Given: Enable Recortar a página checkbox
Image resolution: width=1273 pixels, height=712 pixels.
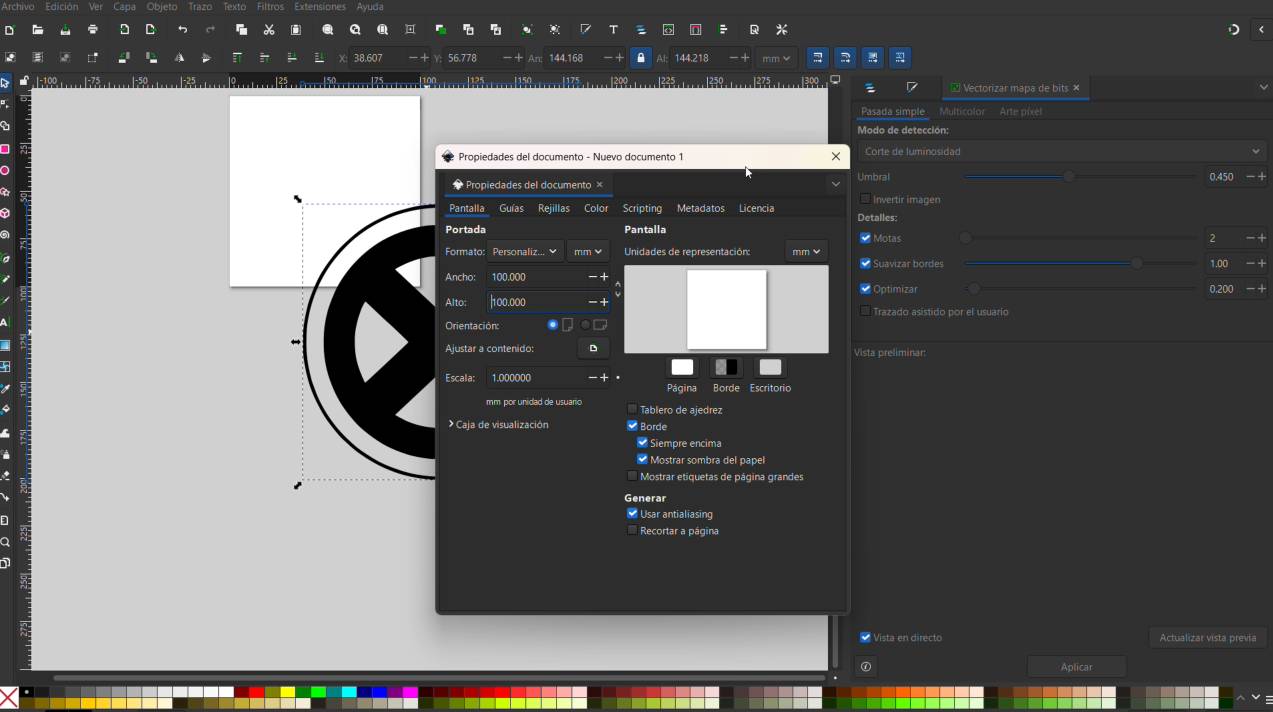Looking at the screenshot, I should [632, 530].
